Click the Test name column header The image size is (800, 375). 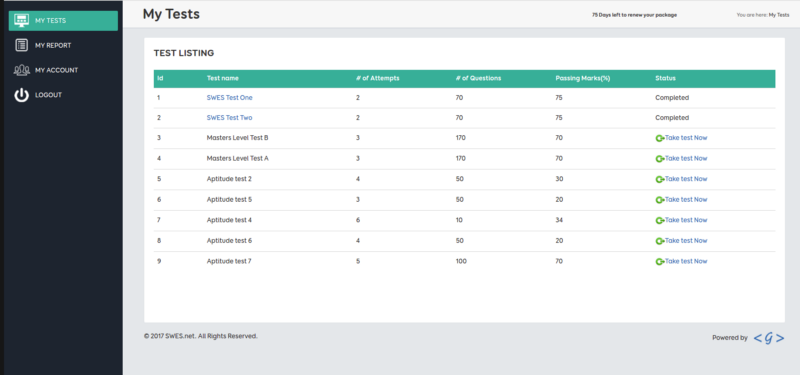222,79
